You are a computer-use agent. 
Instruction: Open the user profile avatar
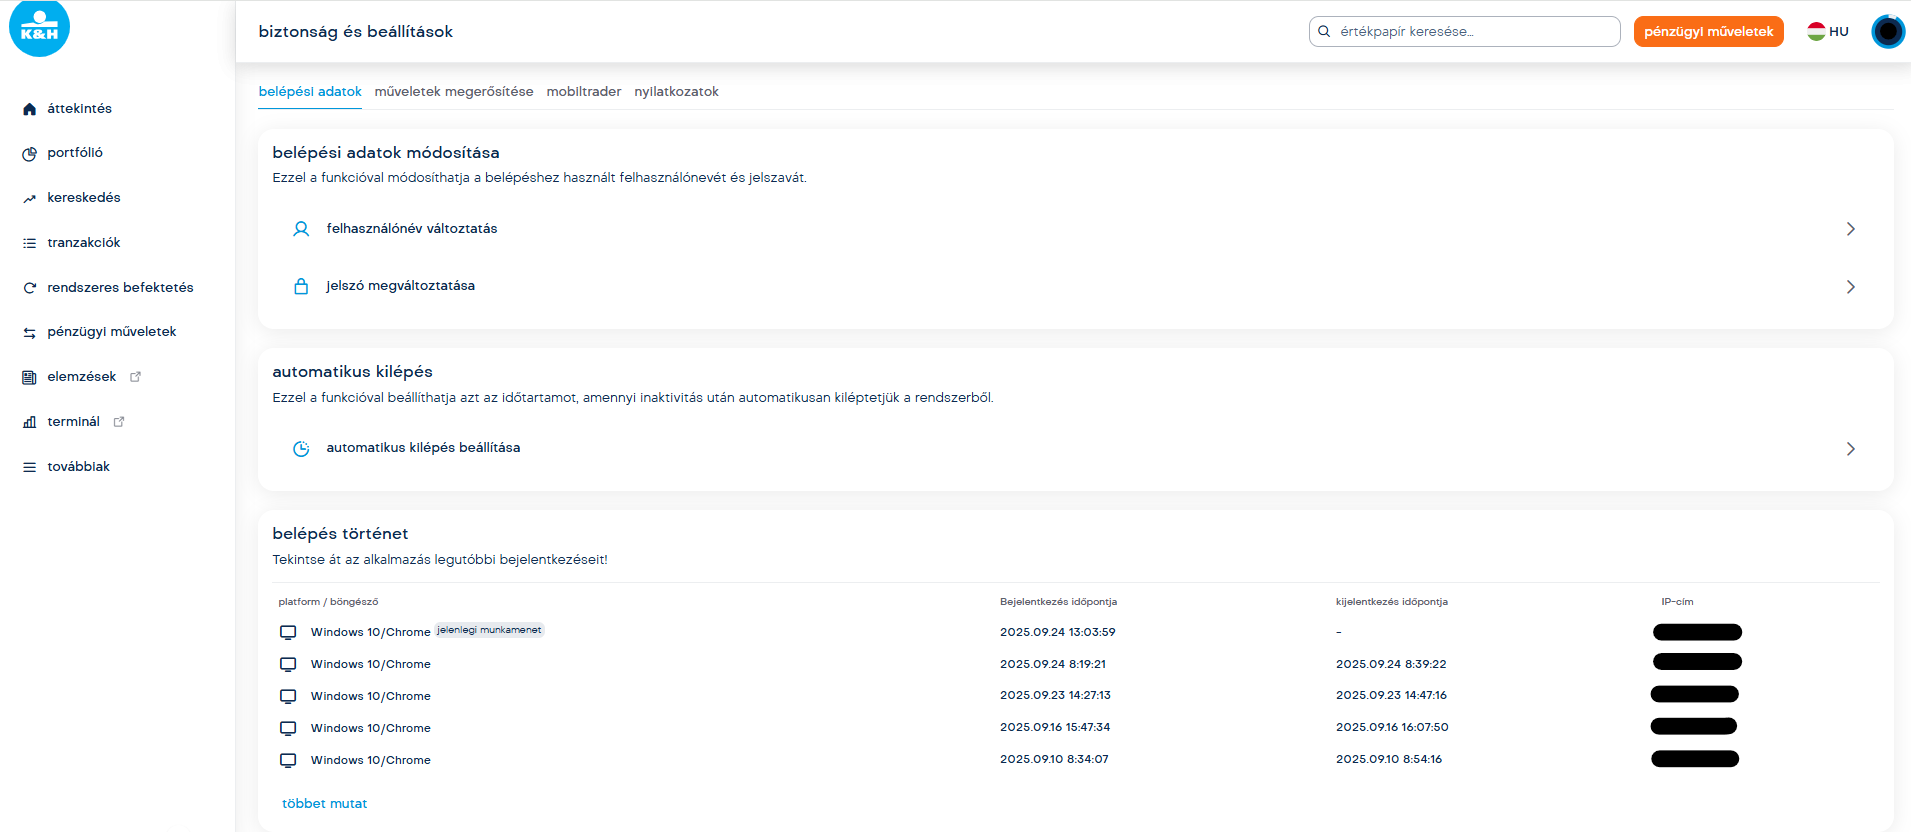point(1887,32)
